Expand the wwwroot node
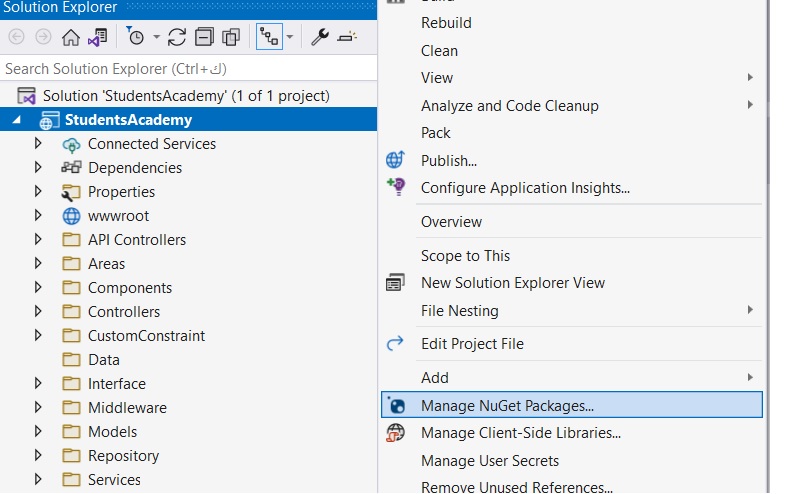Viewport: 795px width, 494px height. (38, 215)
